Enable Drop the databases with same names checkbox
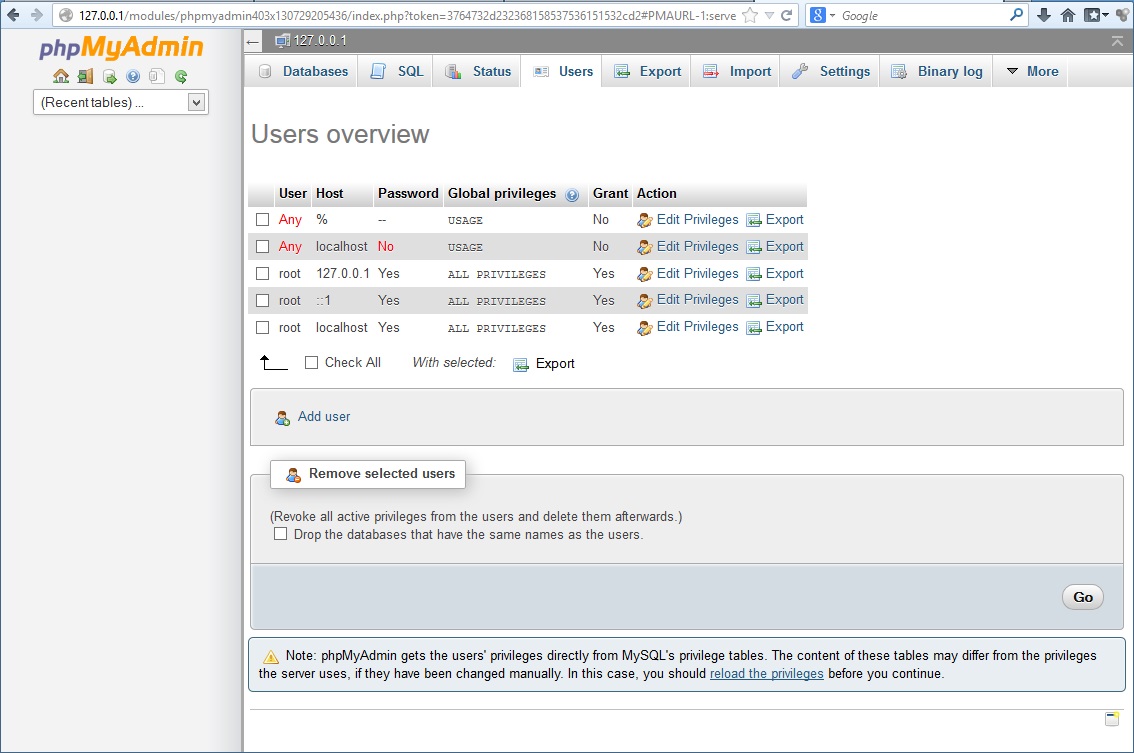Screen dimensions: 1134x753 (281, 535)
